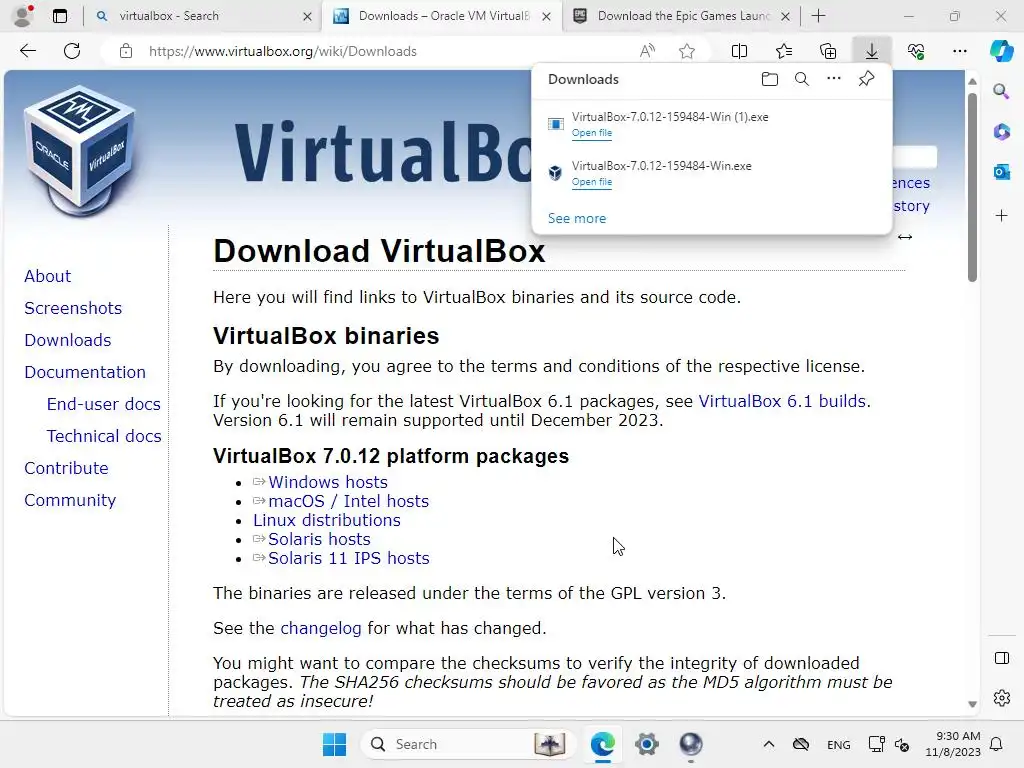Click the page vertical scrollbar thumb

[972, 187]
